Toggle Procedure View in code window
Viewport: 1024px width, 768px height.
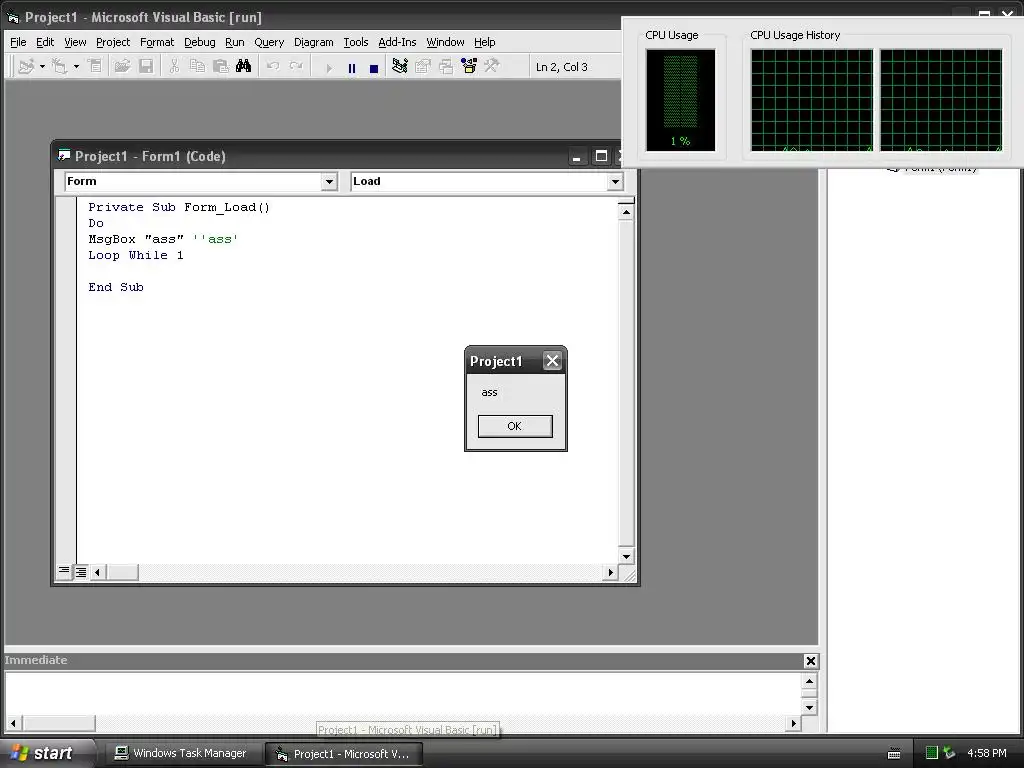click(64, 571)
